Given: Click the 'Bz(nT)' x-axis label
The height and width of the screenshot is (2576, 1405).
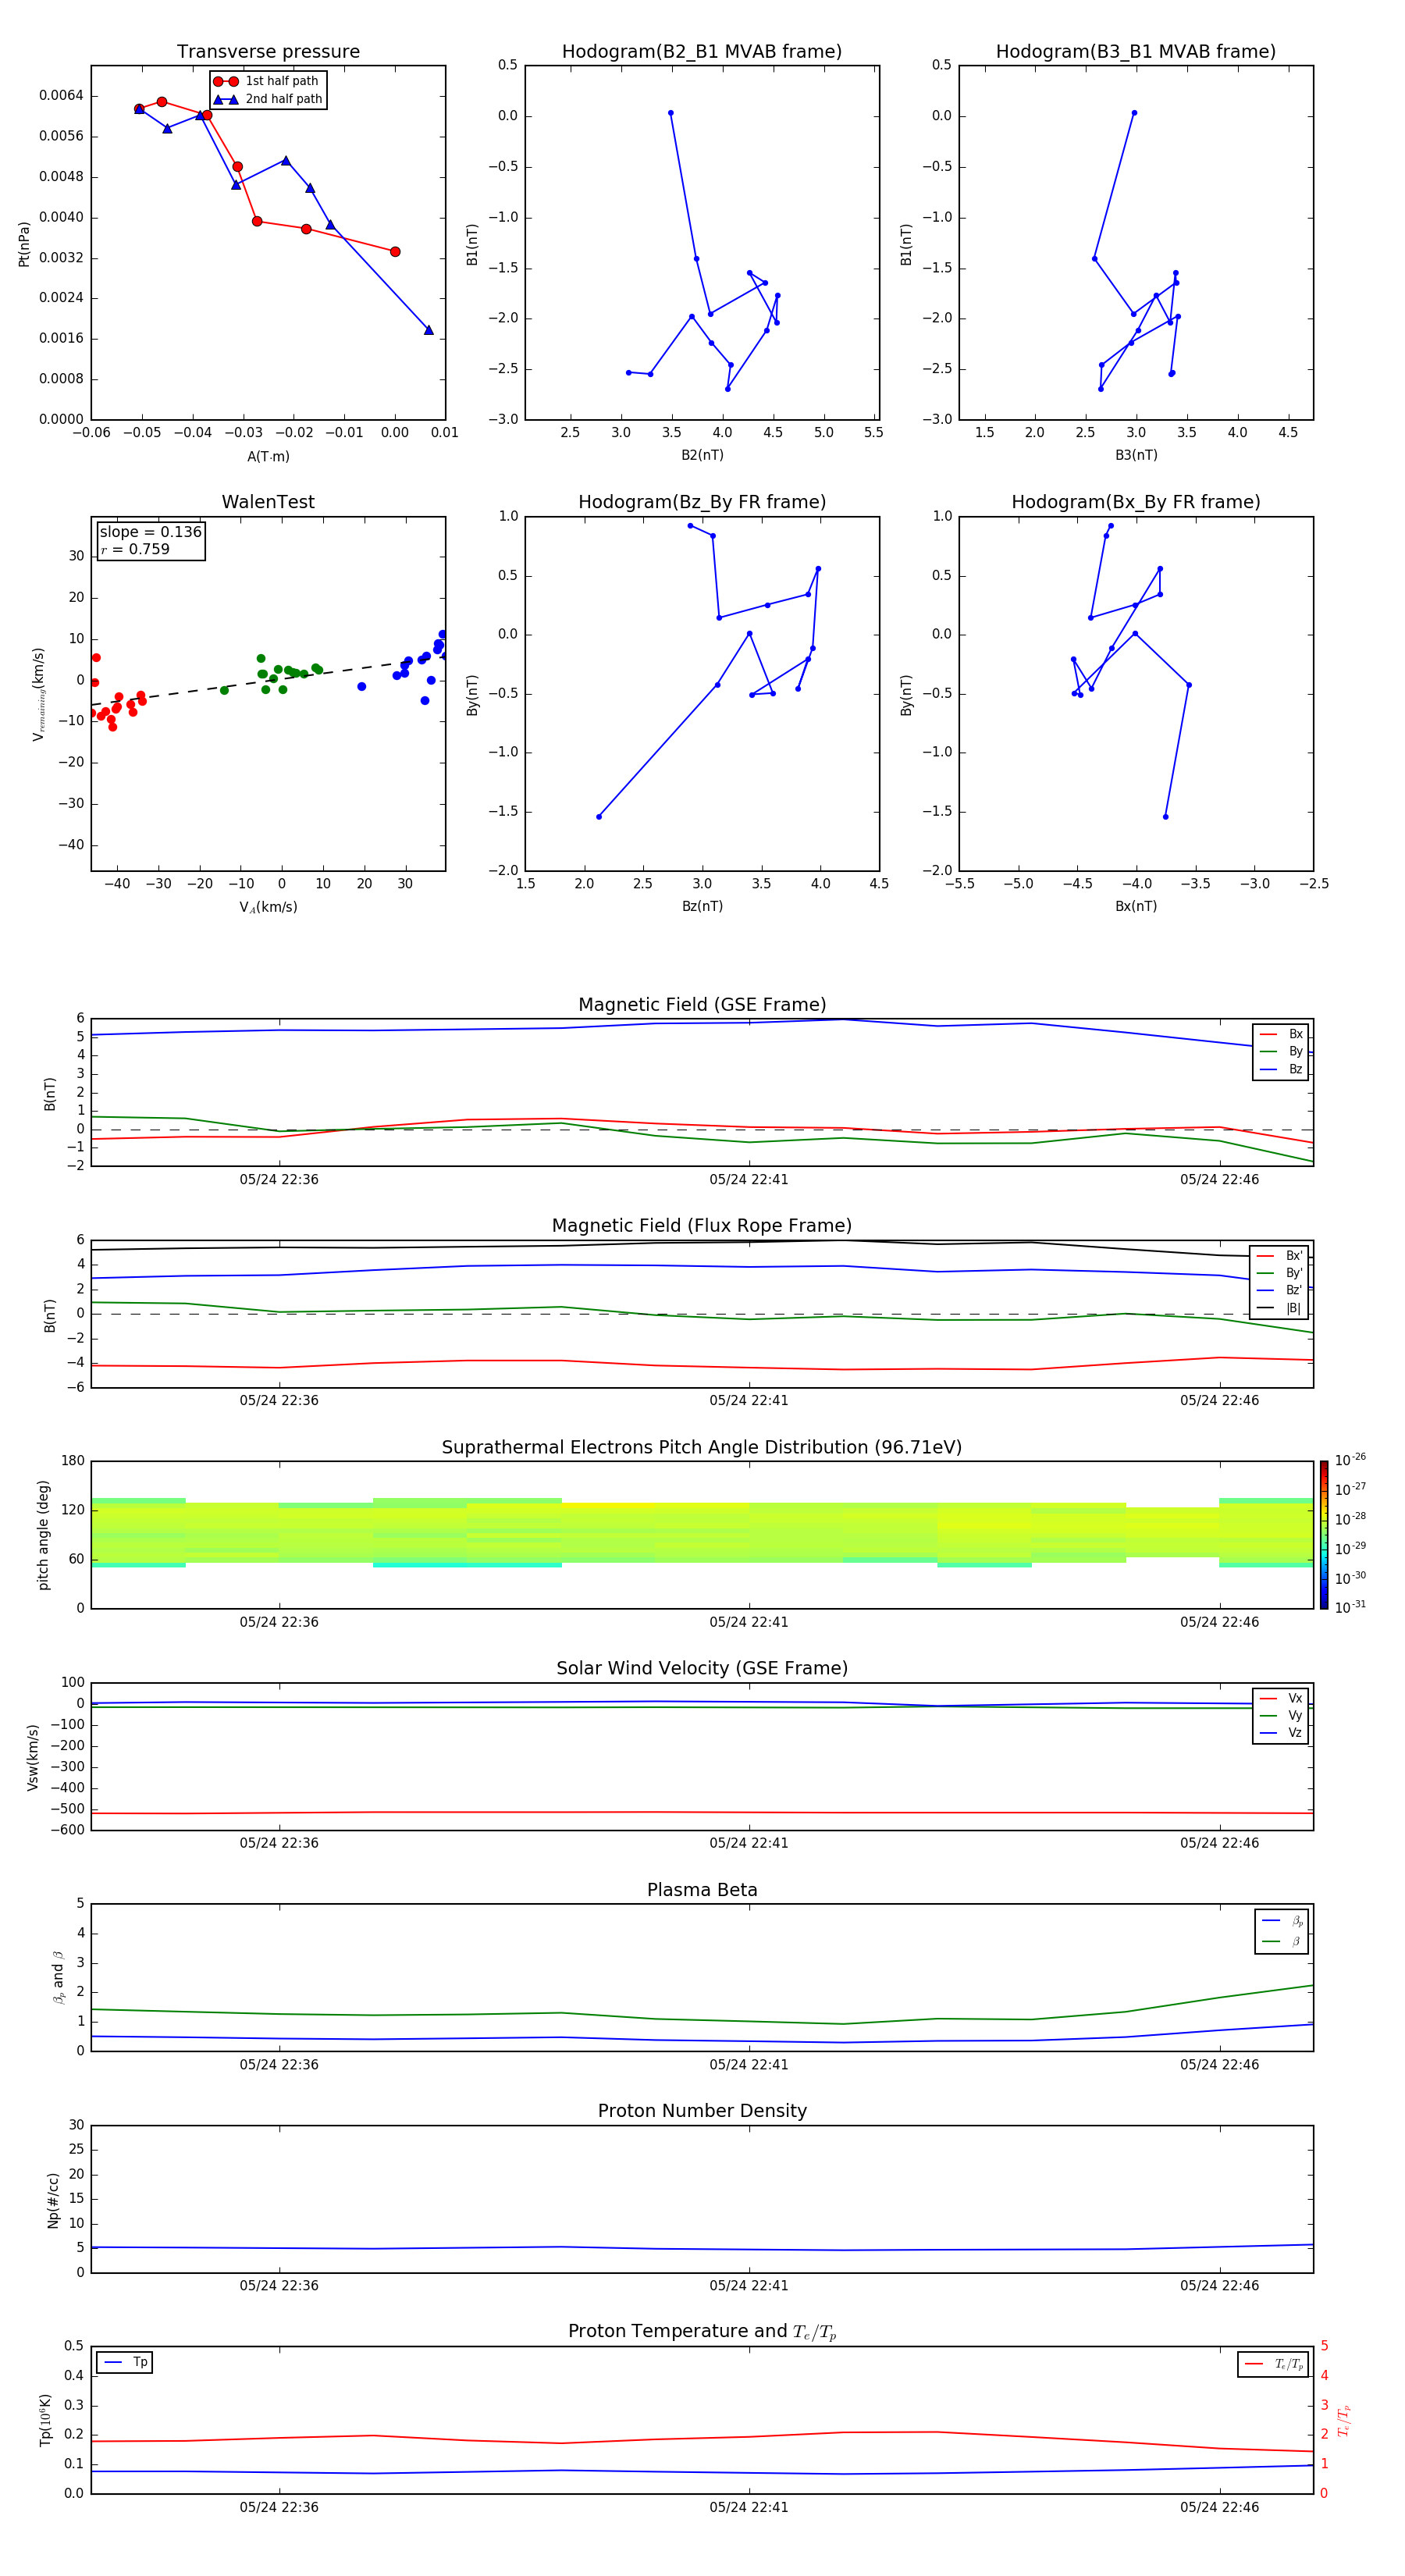Looking at the screenshot, I should pyautogui.click(x=702, y=906).
